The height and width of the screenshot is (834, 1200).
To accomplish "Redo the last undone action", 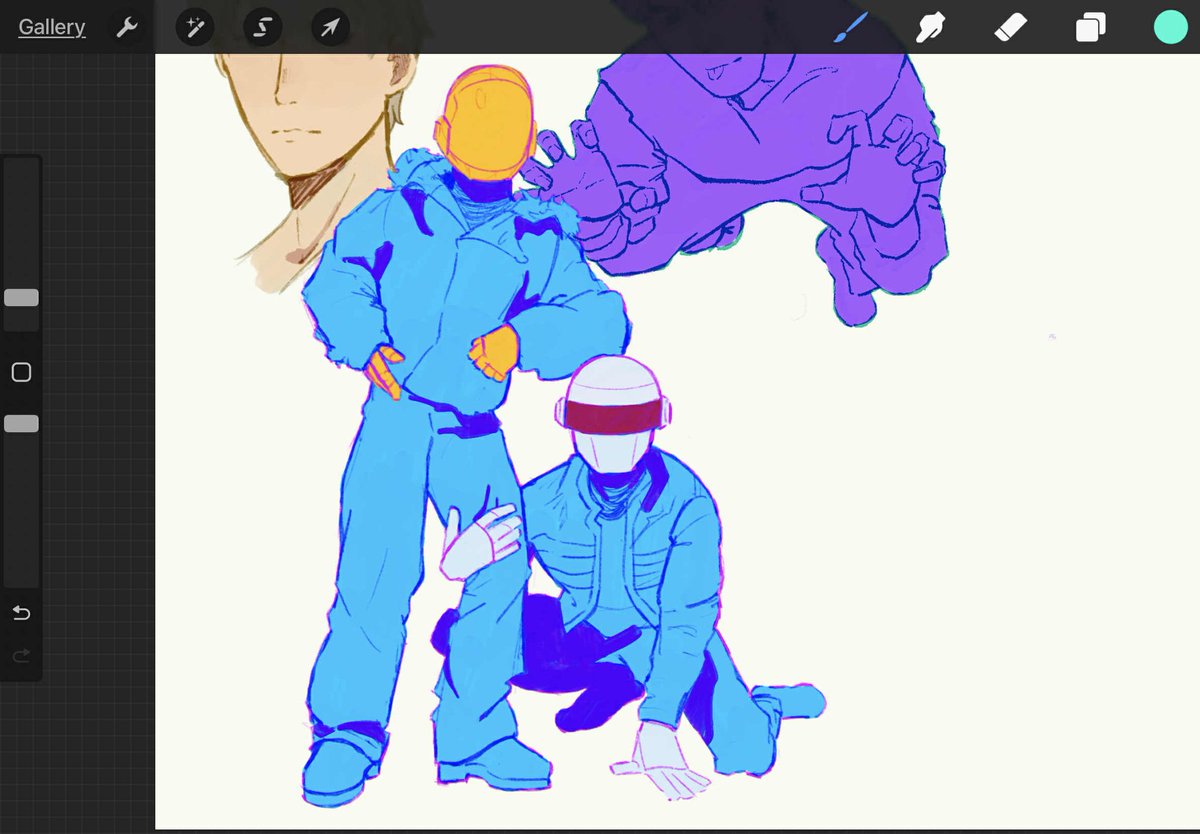I will coord(21,656).
